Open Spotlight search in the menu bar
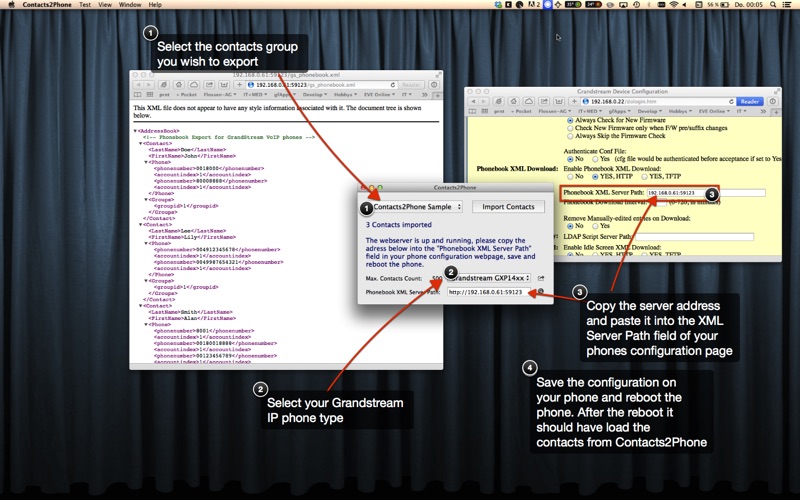 [x=773, y=5]
